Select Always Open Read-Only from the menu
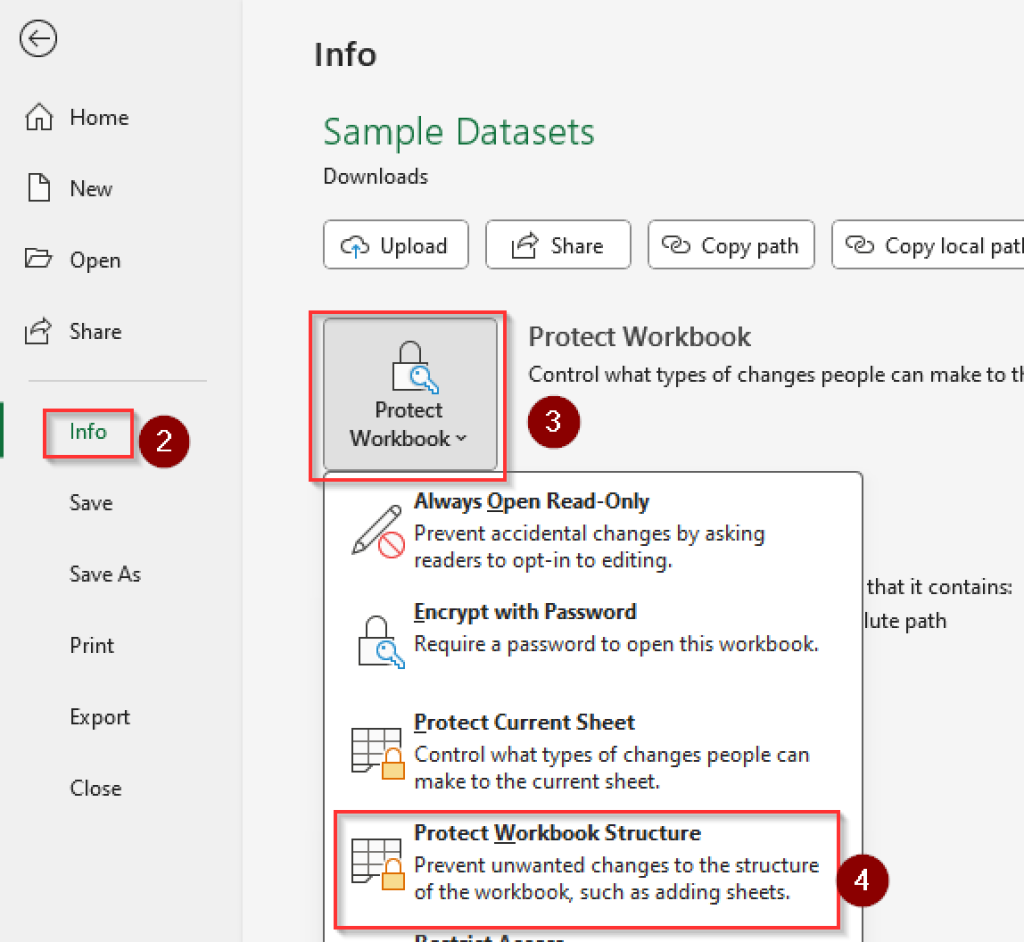Viewport: 1024px width, 942px height. point(531,501)
